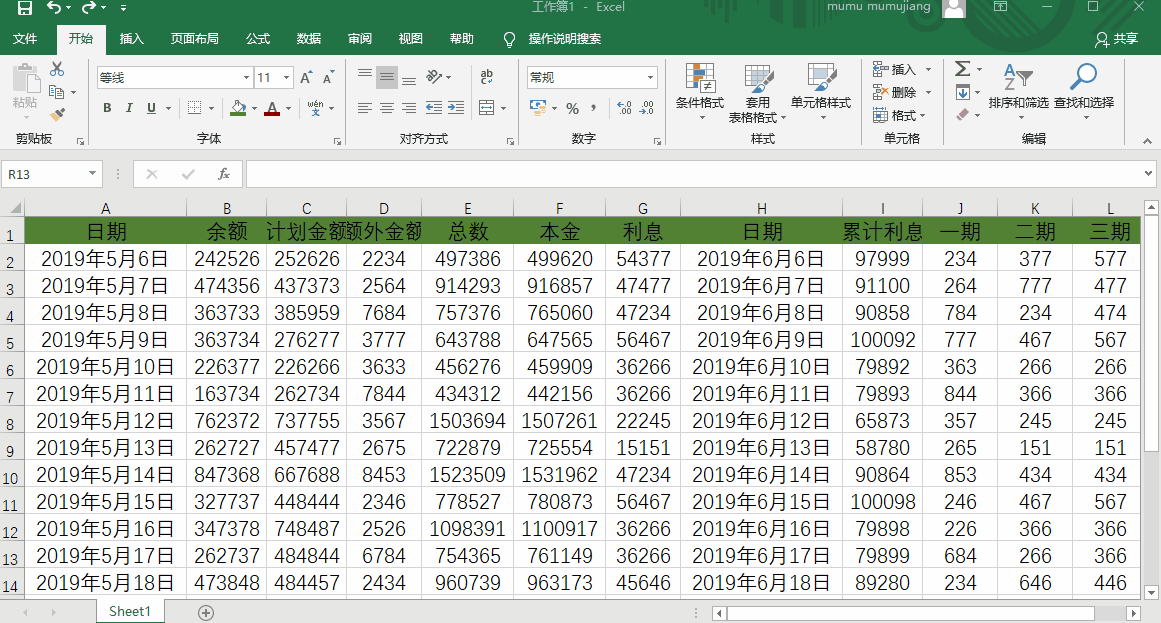Screen dimensions: 1161x623
Task: Switch to the 插入 ribbon tab
Action: pyautogui.click(x=131, y=39)
